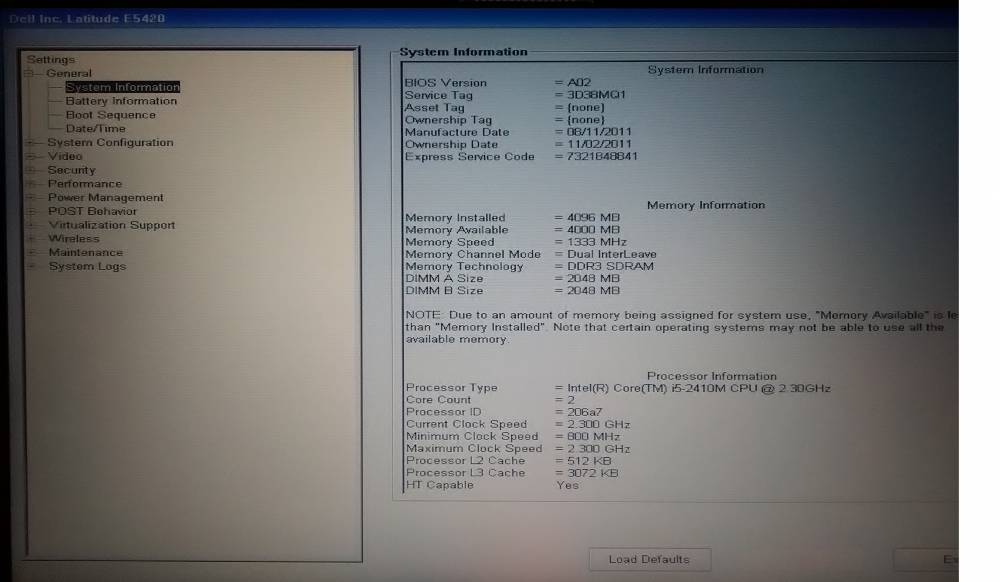The width and height of the screenshot is (1000, 582).
Task: Click the Maximum Clock Speed label
Action: pos(474,449)
